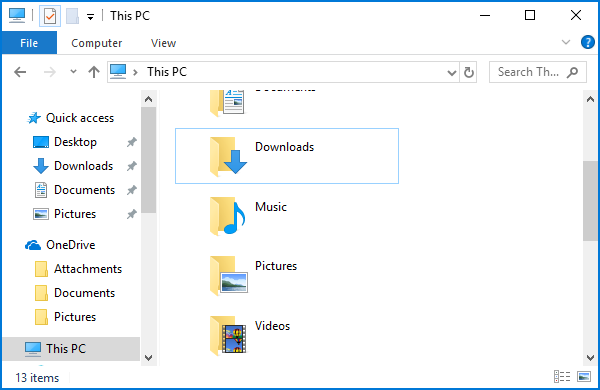This screenshot has height=390, width=600.
Task: Click the main pane scrollbar thumb
Action: (x=590, y=201)
